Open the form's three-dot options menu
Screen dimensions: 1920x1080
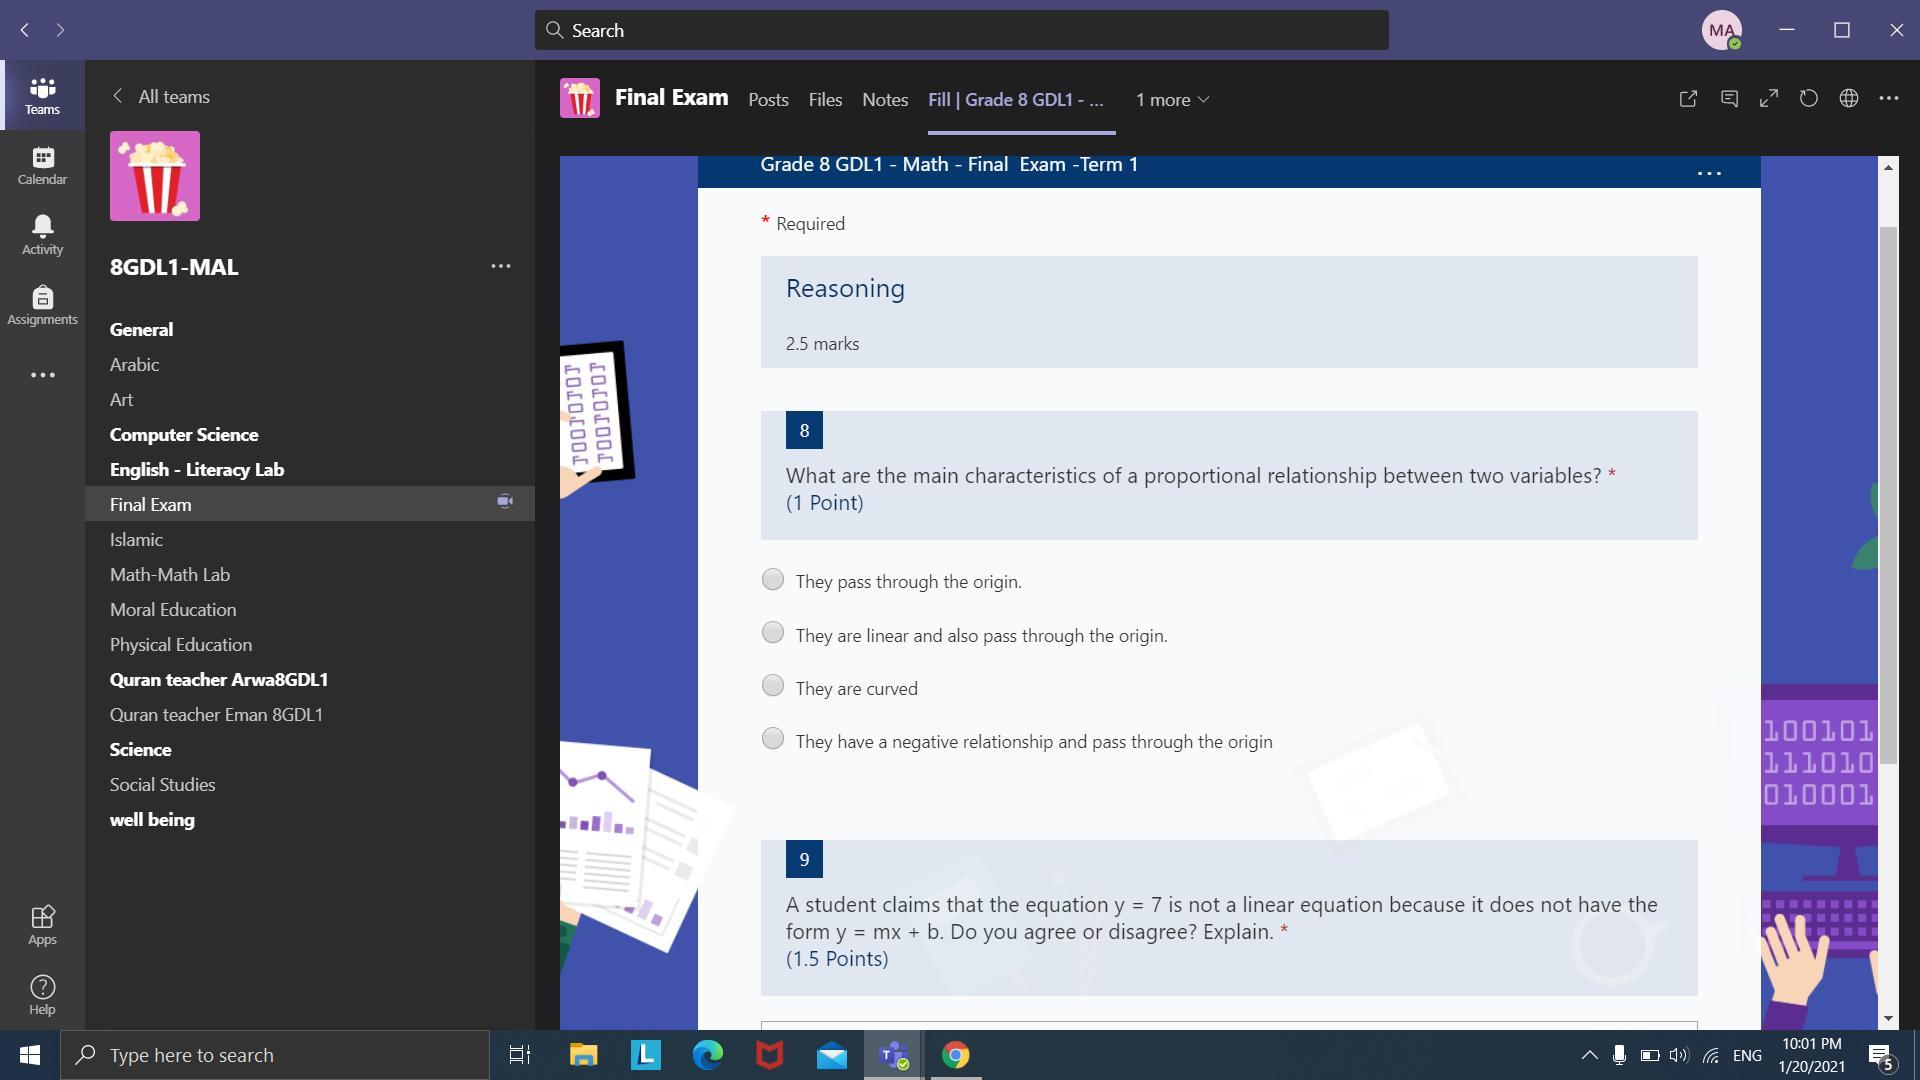pyautogui.click(x=1709, y=174)
